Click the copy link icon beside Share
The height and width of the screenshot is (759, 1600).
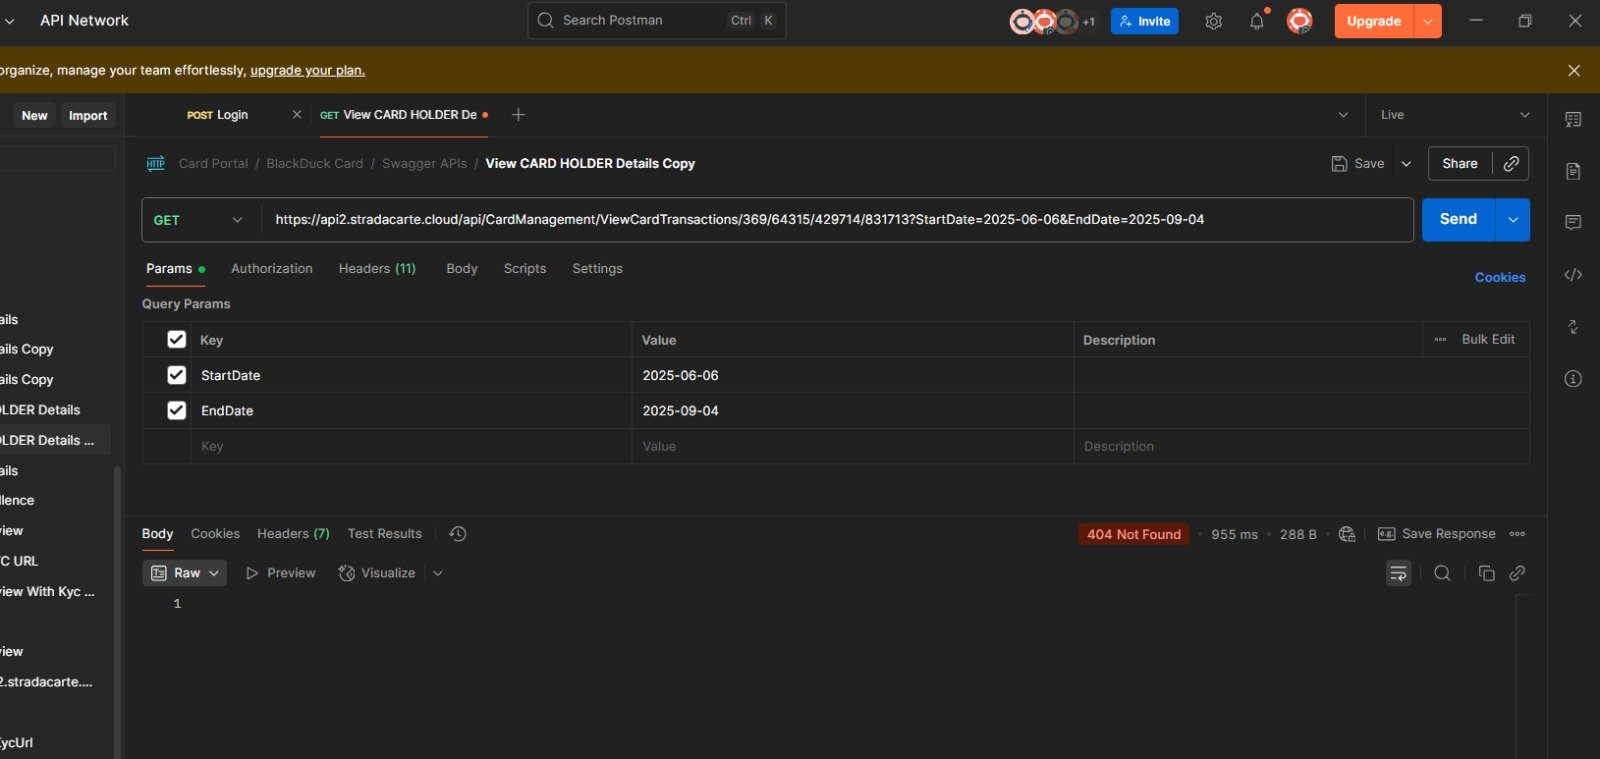pyautogui.click(x=1511, y=163)
